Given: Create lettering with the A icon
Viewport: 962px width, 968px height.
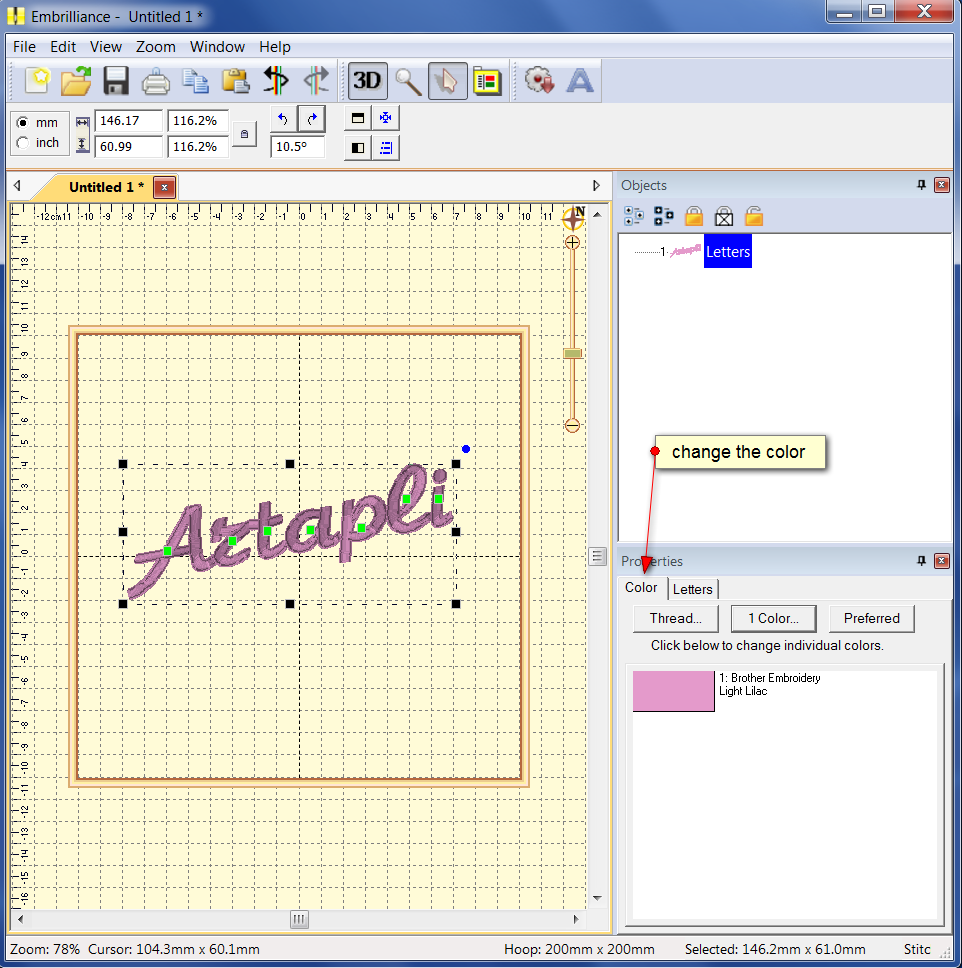Looking at the screenshot, I should click(x=580, y=81).
